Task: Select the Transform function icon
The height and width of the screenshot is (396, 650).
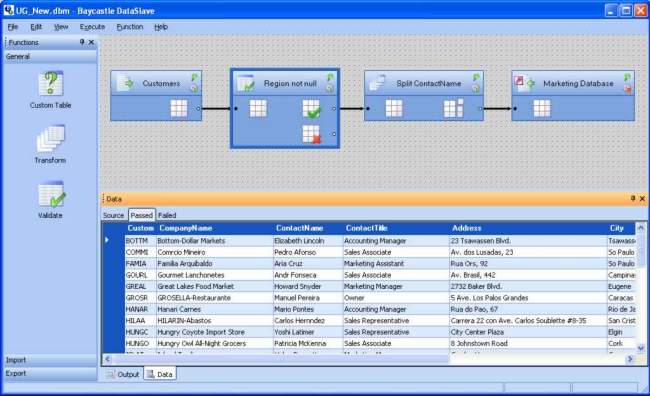Action: [51, 139]
